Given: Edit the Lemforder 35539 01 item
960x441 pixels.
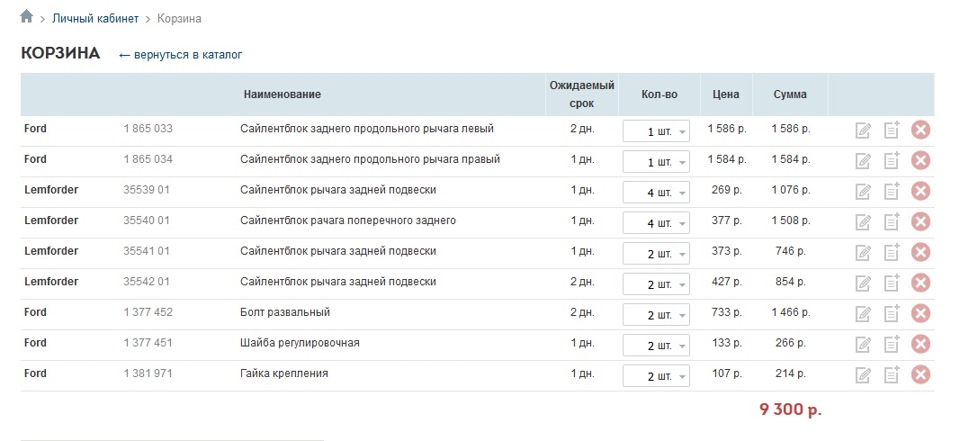Looking at the screenshot, I should pyautogui.click(x=863, y=191).
